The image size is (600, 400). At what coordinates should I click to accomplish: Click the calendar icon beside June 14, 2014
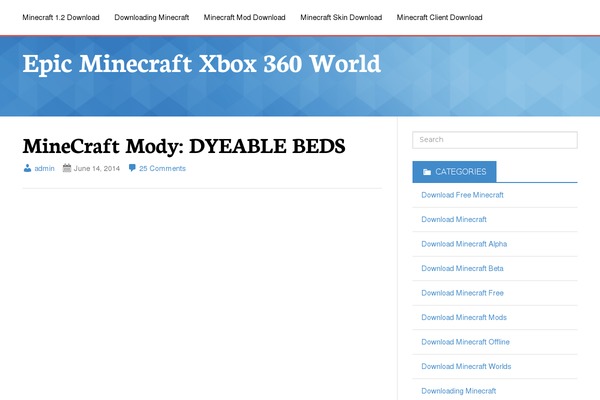tap(67, 168)
